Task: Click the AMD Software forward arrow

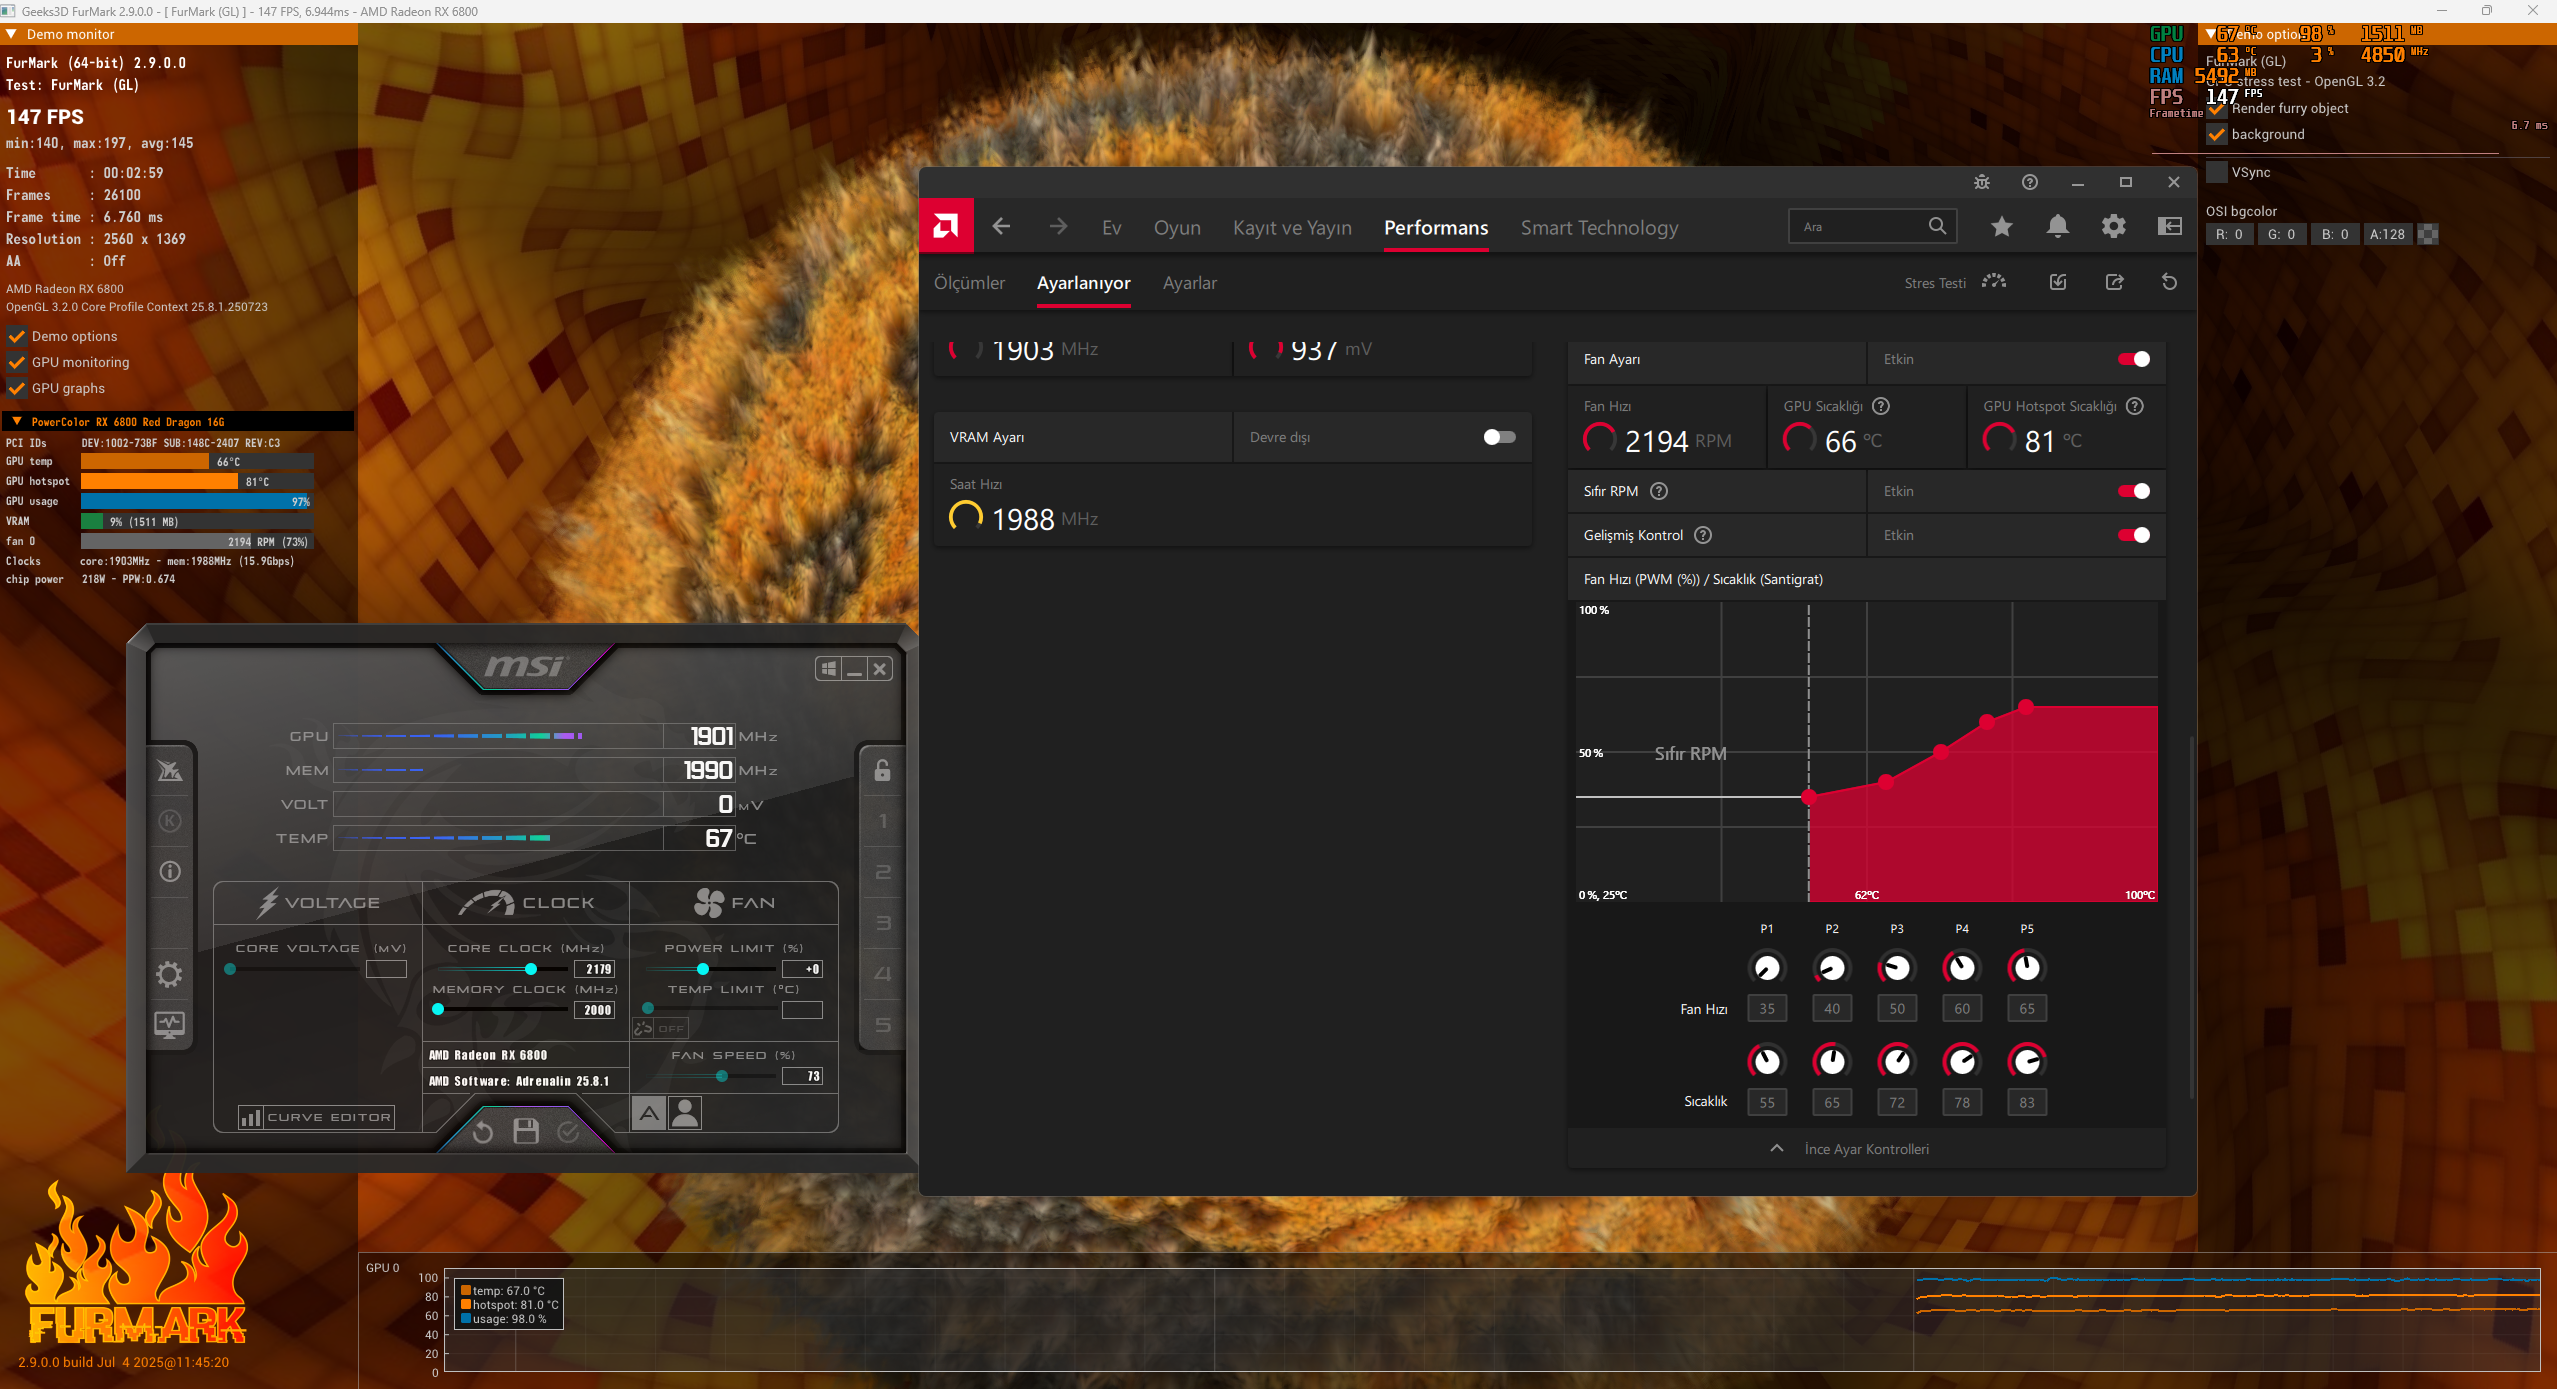Action: [1058, 227]
